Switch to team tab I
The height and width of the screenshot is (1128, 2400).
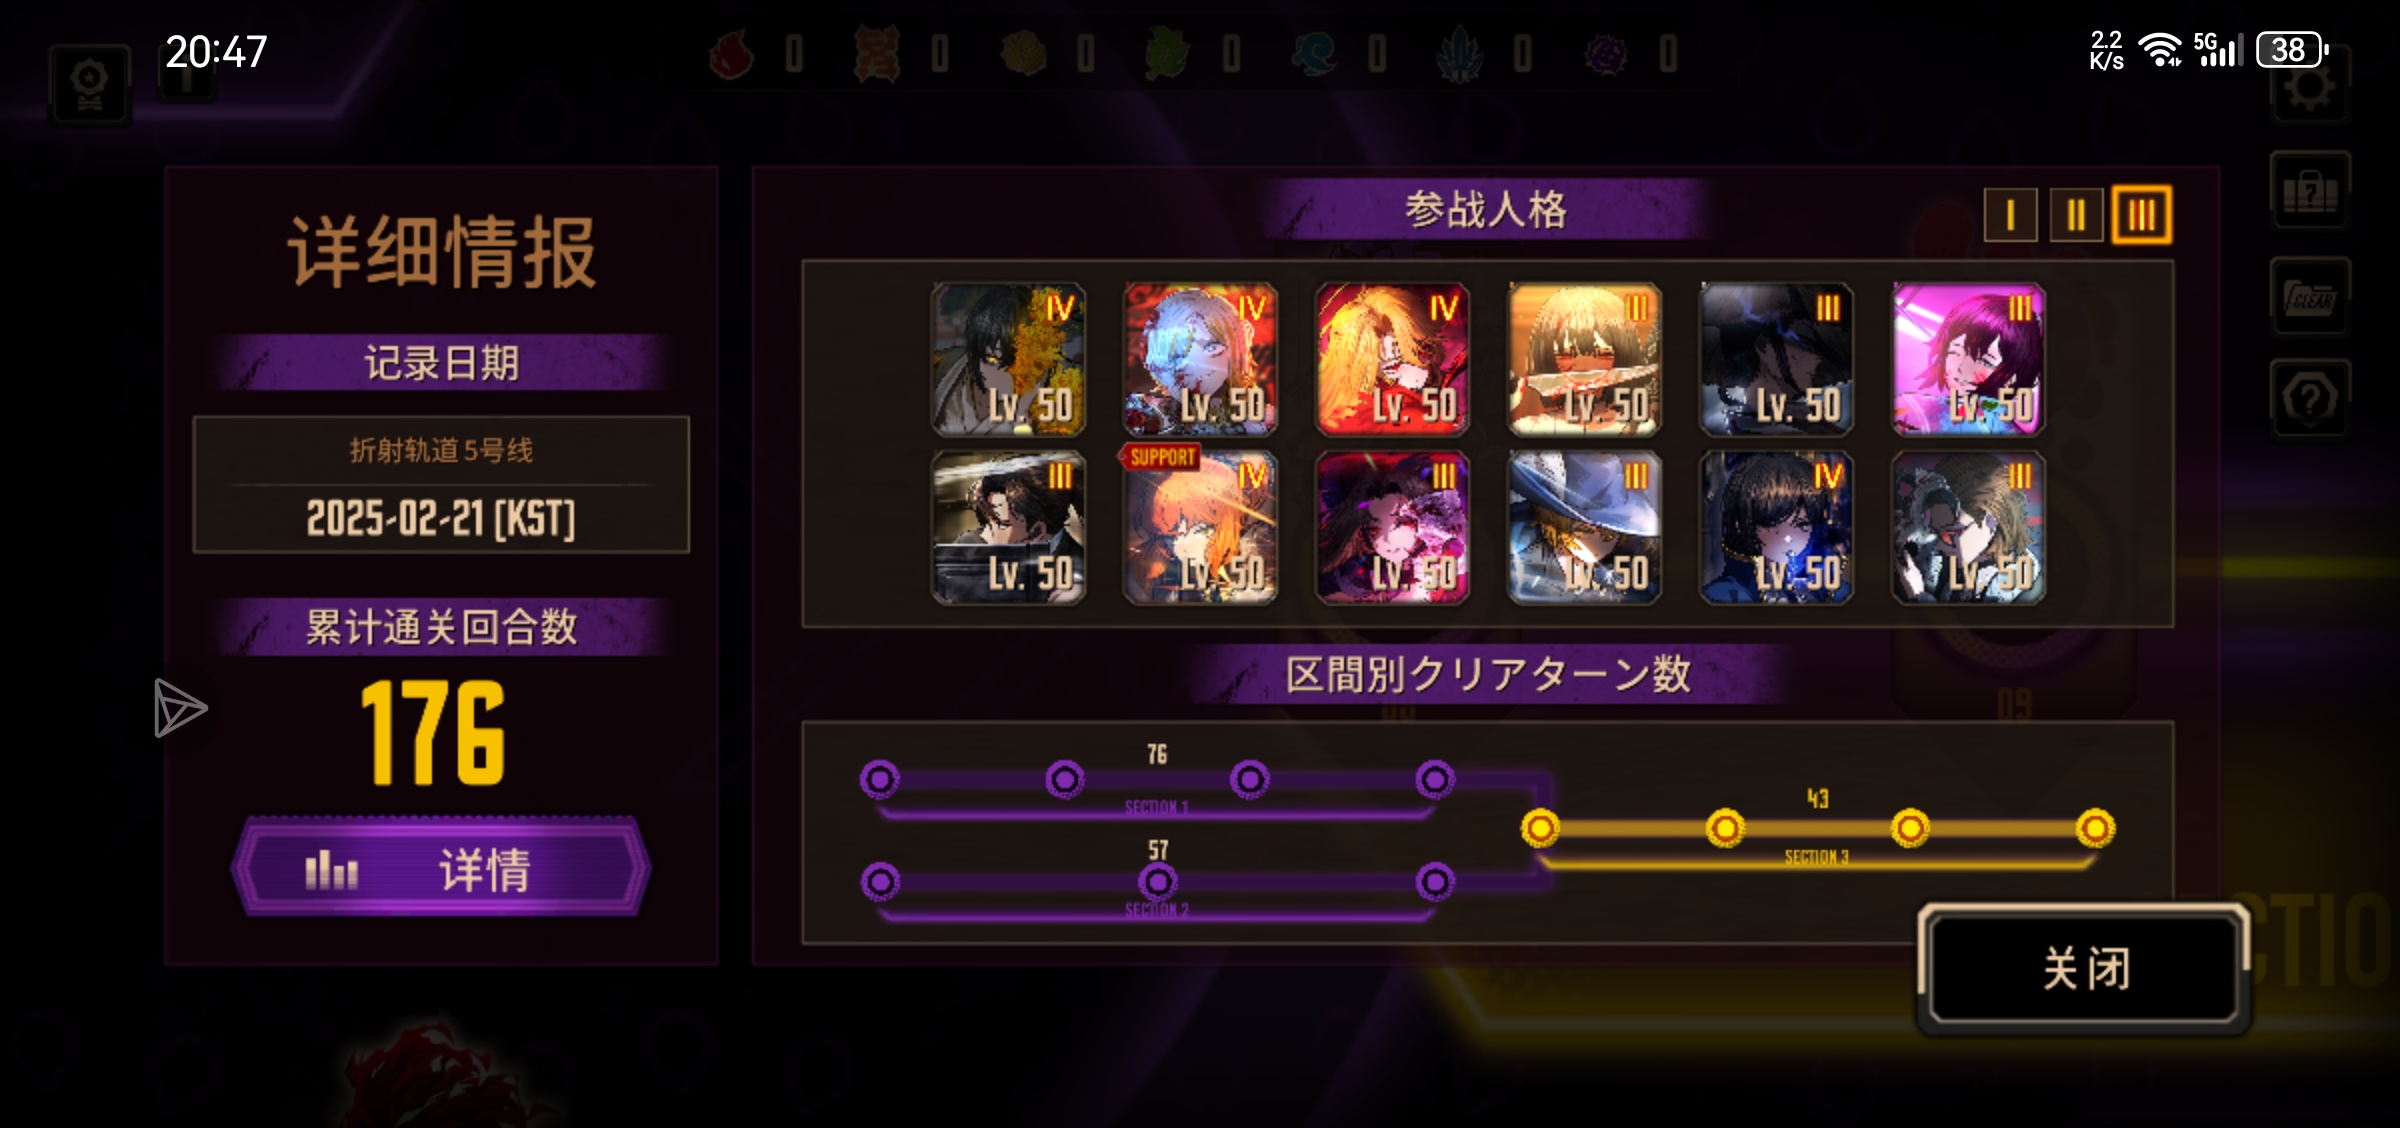pos(2010,215)
